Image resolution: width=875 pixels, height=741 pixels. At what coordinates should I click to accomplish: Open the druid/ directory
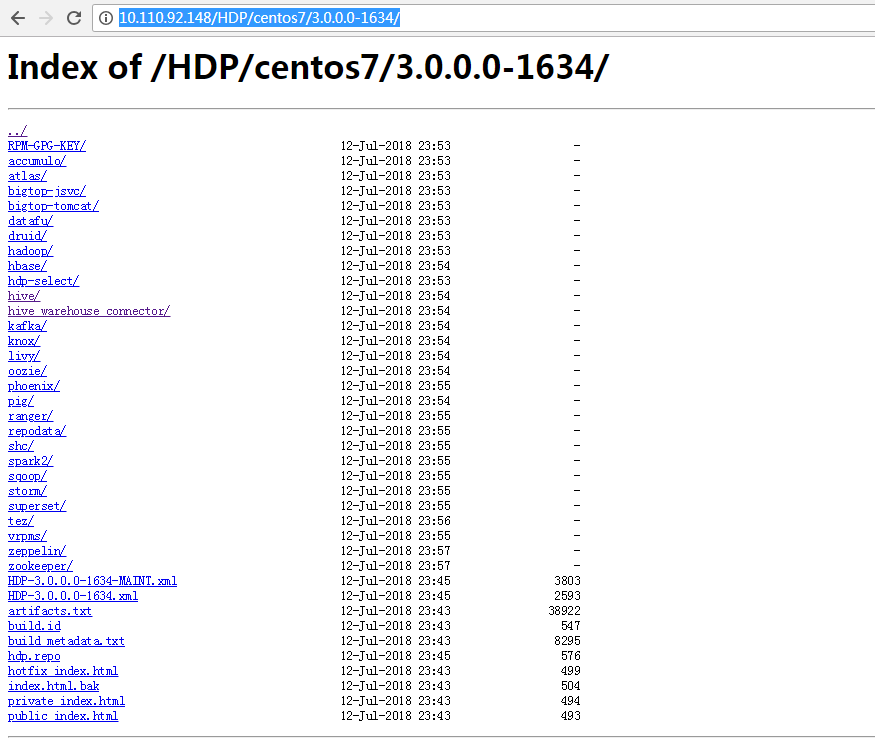(x=27, y=236)
